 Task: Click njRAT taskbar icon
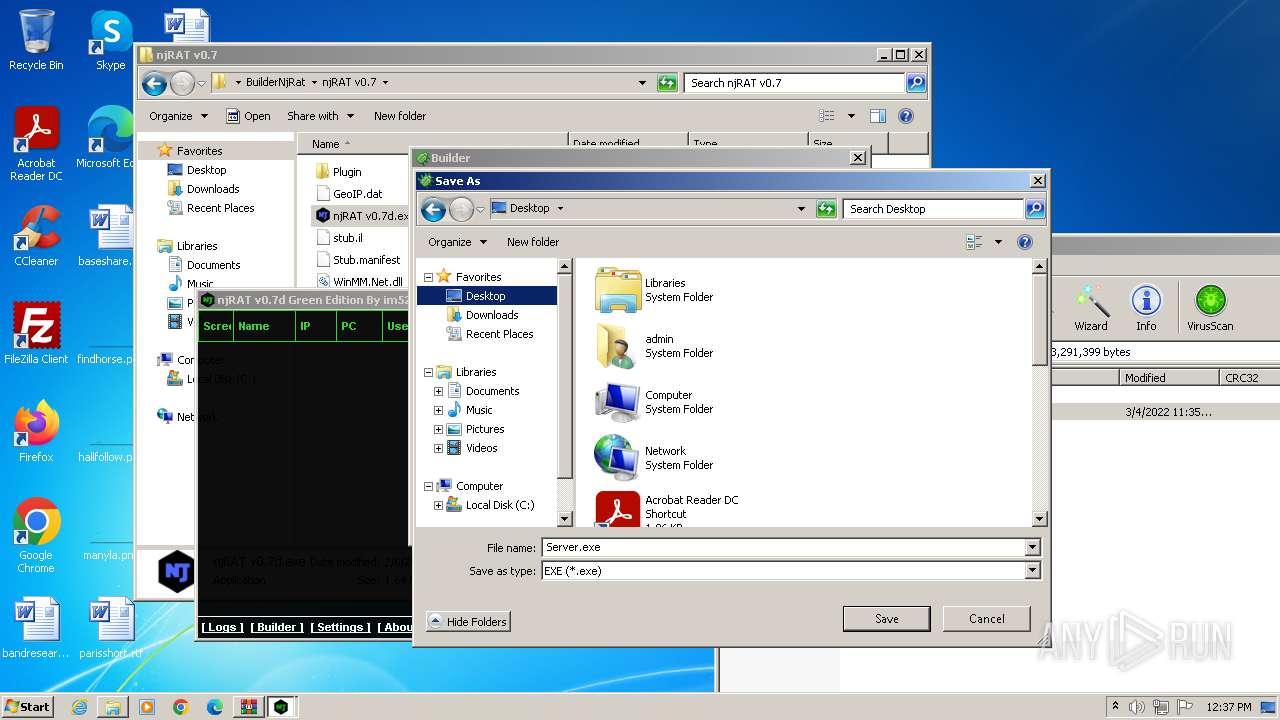tap(281, 707)
